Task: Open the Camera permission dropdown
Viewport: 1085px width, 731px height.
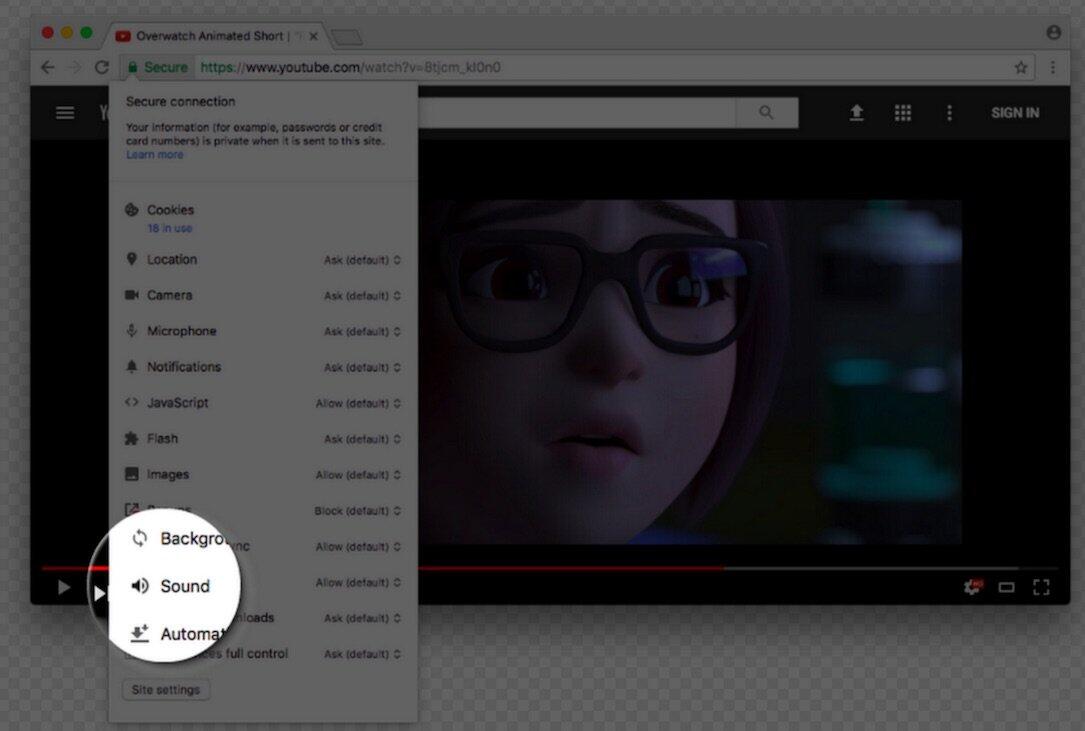Action: click(x=362, y=296)
